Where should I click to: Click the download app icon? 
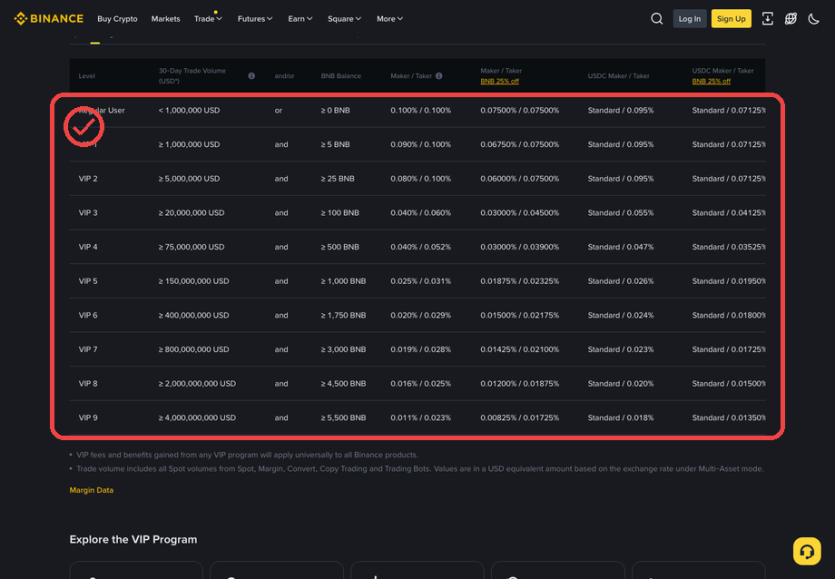pos(767,19)
